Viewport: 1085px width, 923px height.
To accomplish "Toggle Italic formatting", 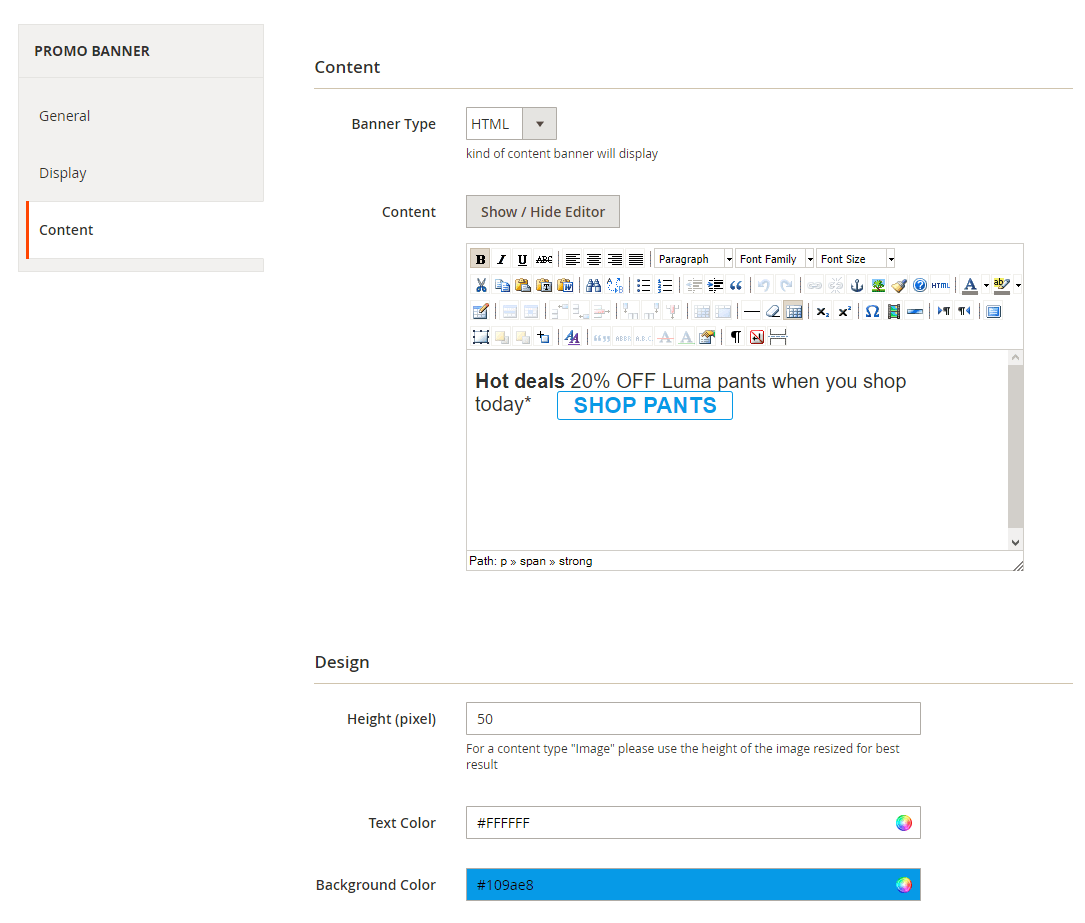I will tap(502, 259).
